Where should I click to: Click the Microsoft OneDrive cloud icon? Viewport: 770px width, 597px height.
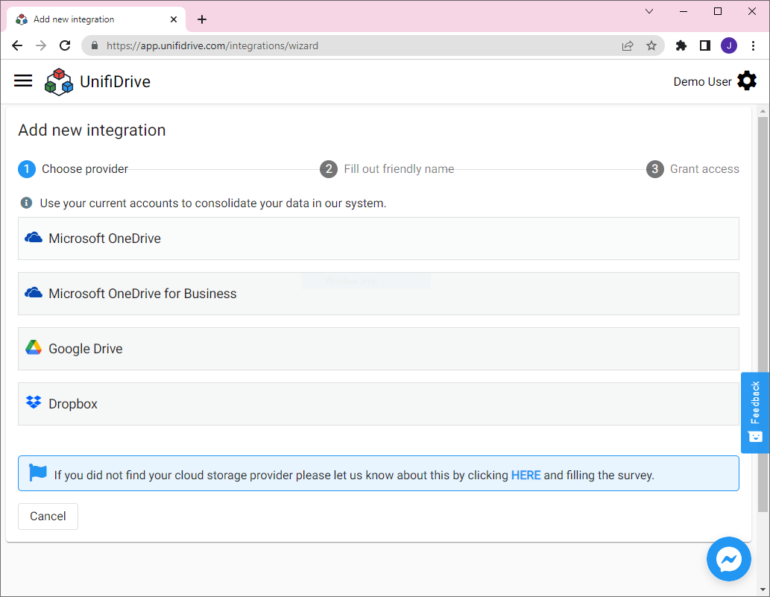tap(33, 238)
